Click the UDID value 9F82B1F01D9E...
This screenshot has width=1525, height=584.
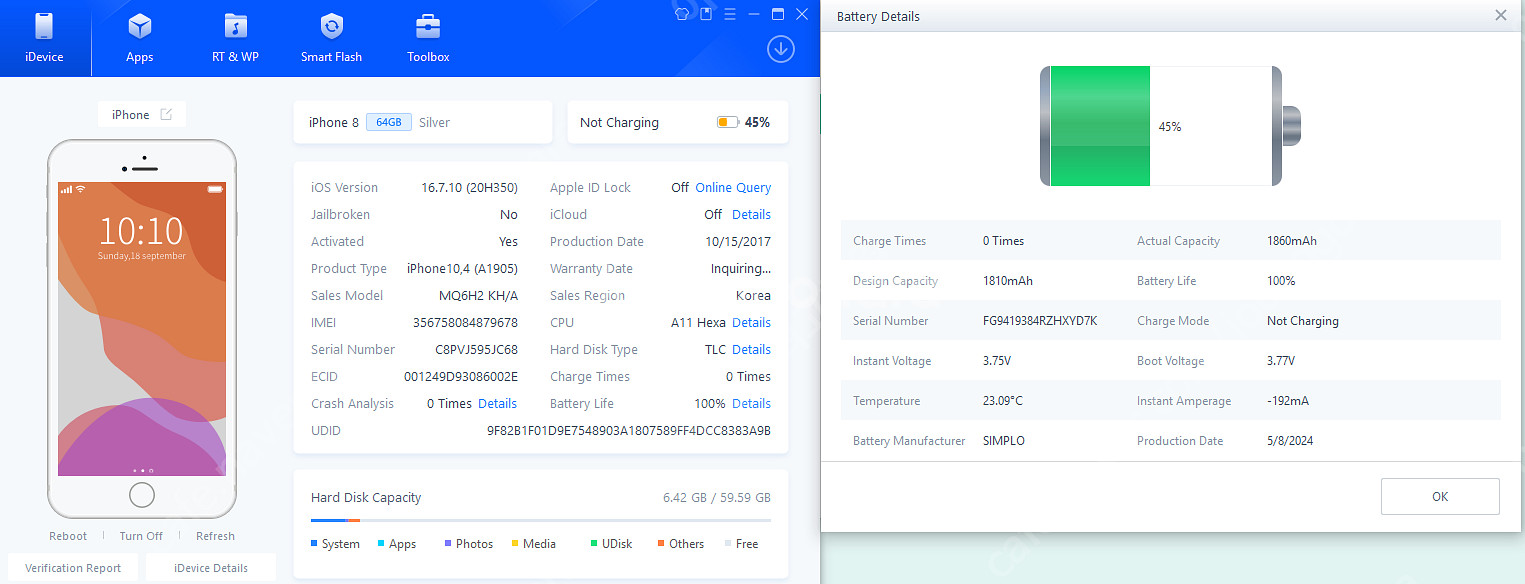tap(629, 430)
